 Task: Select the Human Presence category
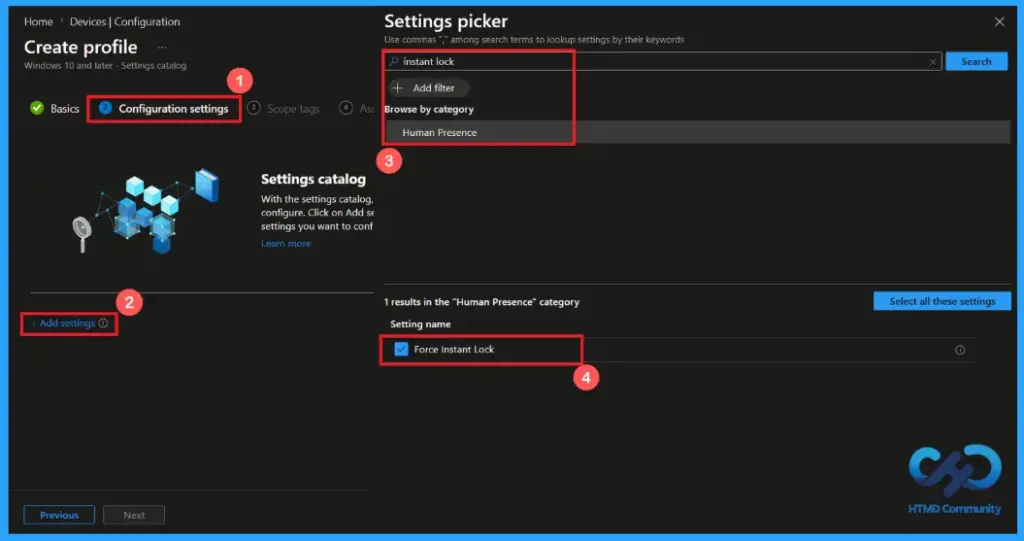697,132
